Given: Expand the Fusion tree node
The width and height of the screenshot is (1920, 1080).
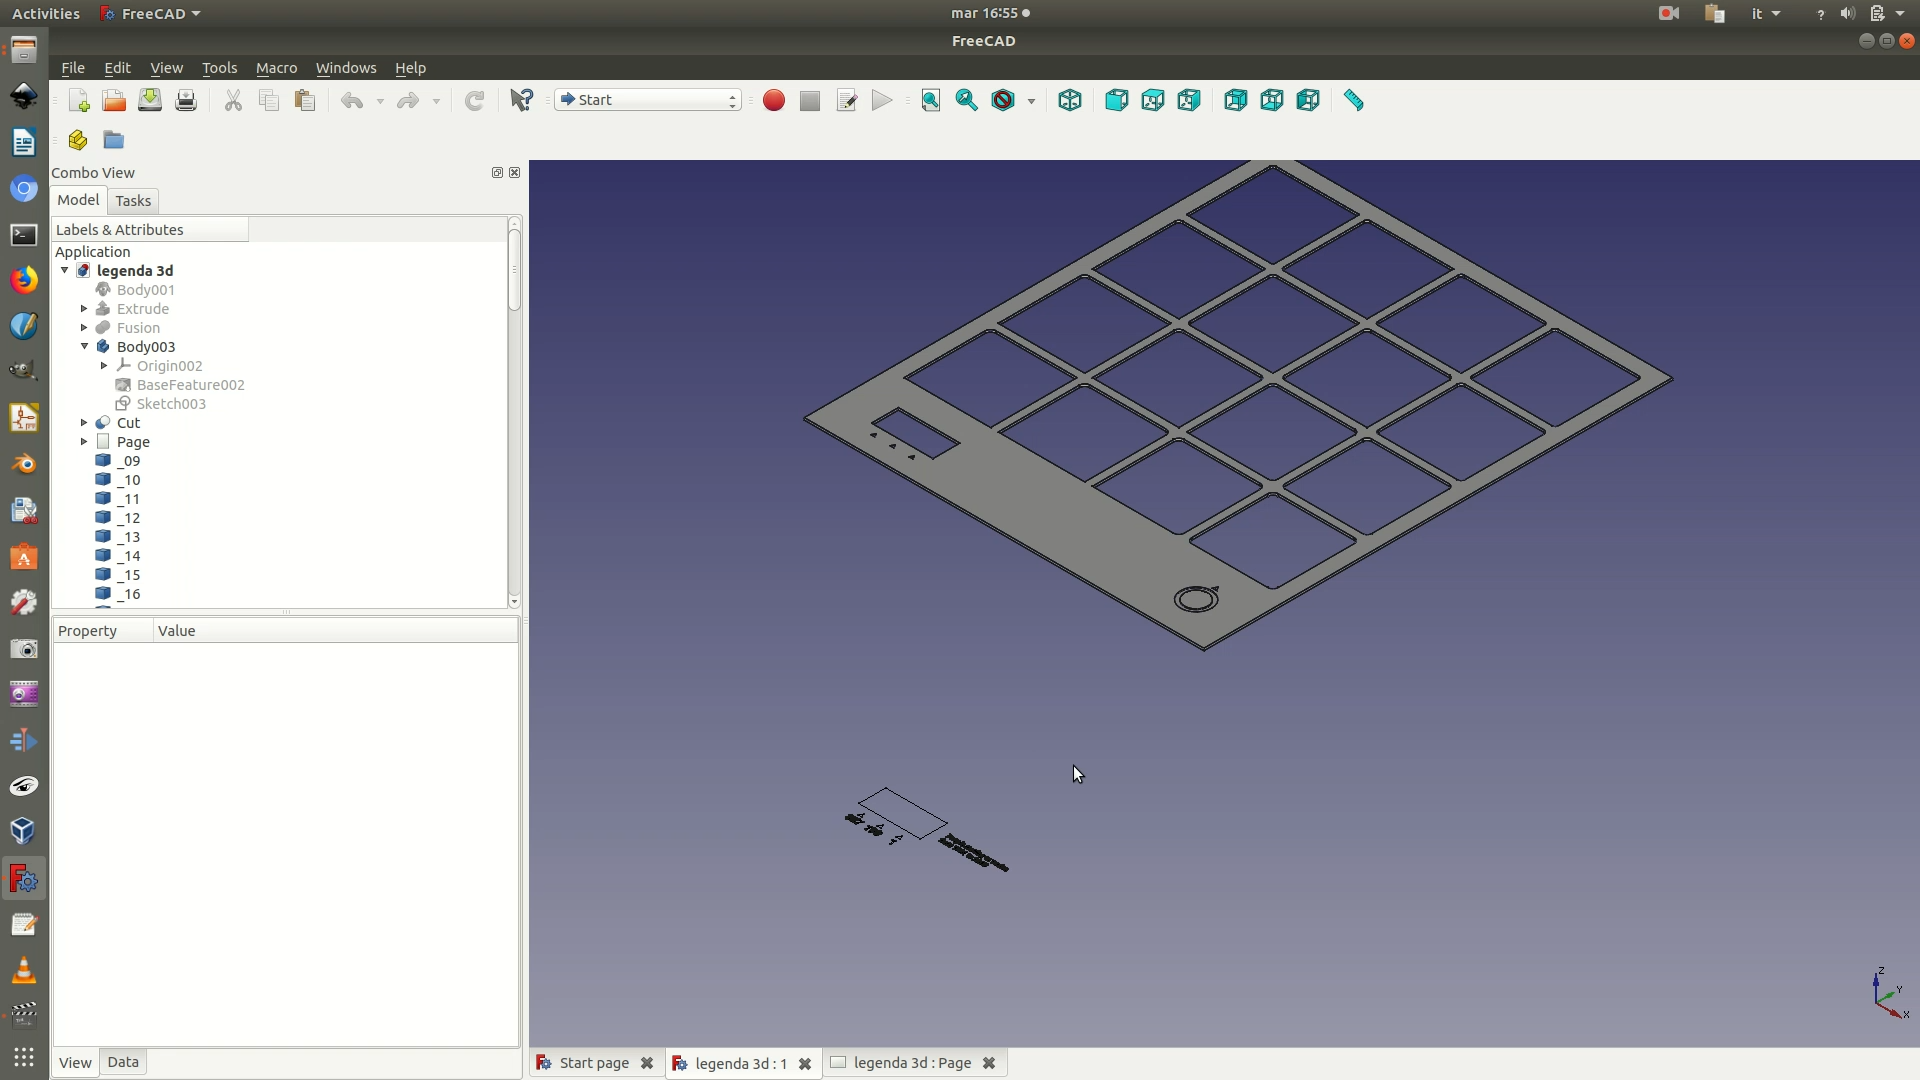Looking at the screenshot, I should click(84, 328).
